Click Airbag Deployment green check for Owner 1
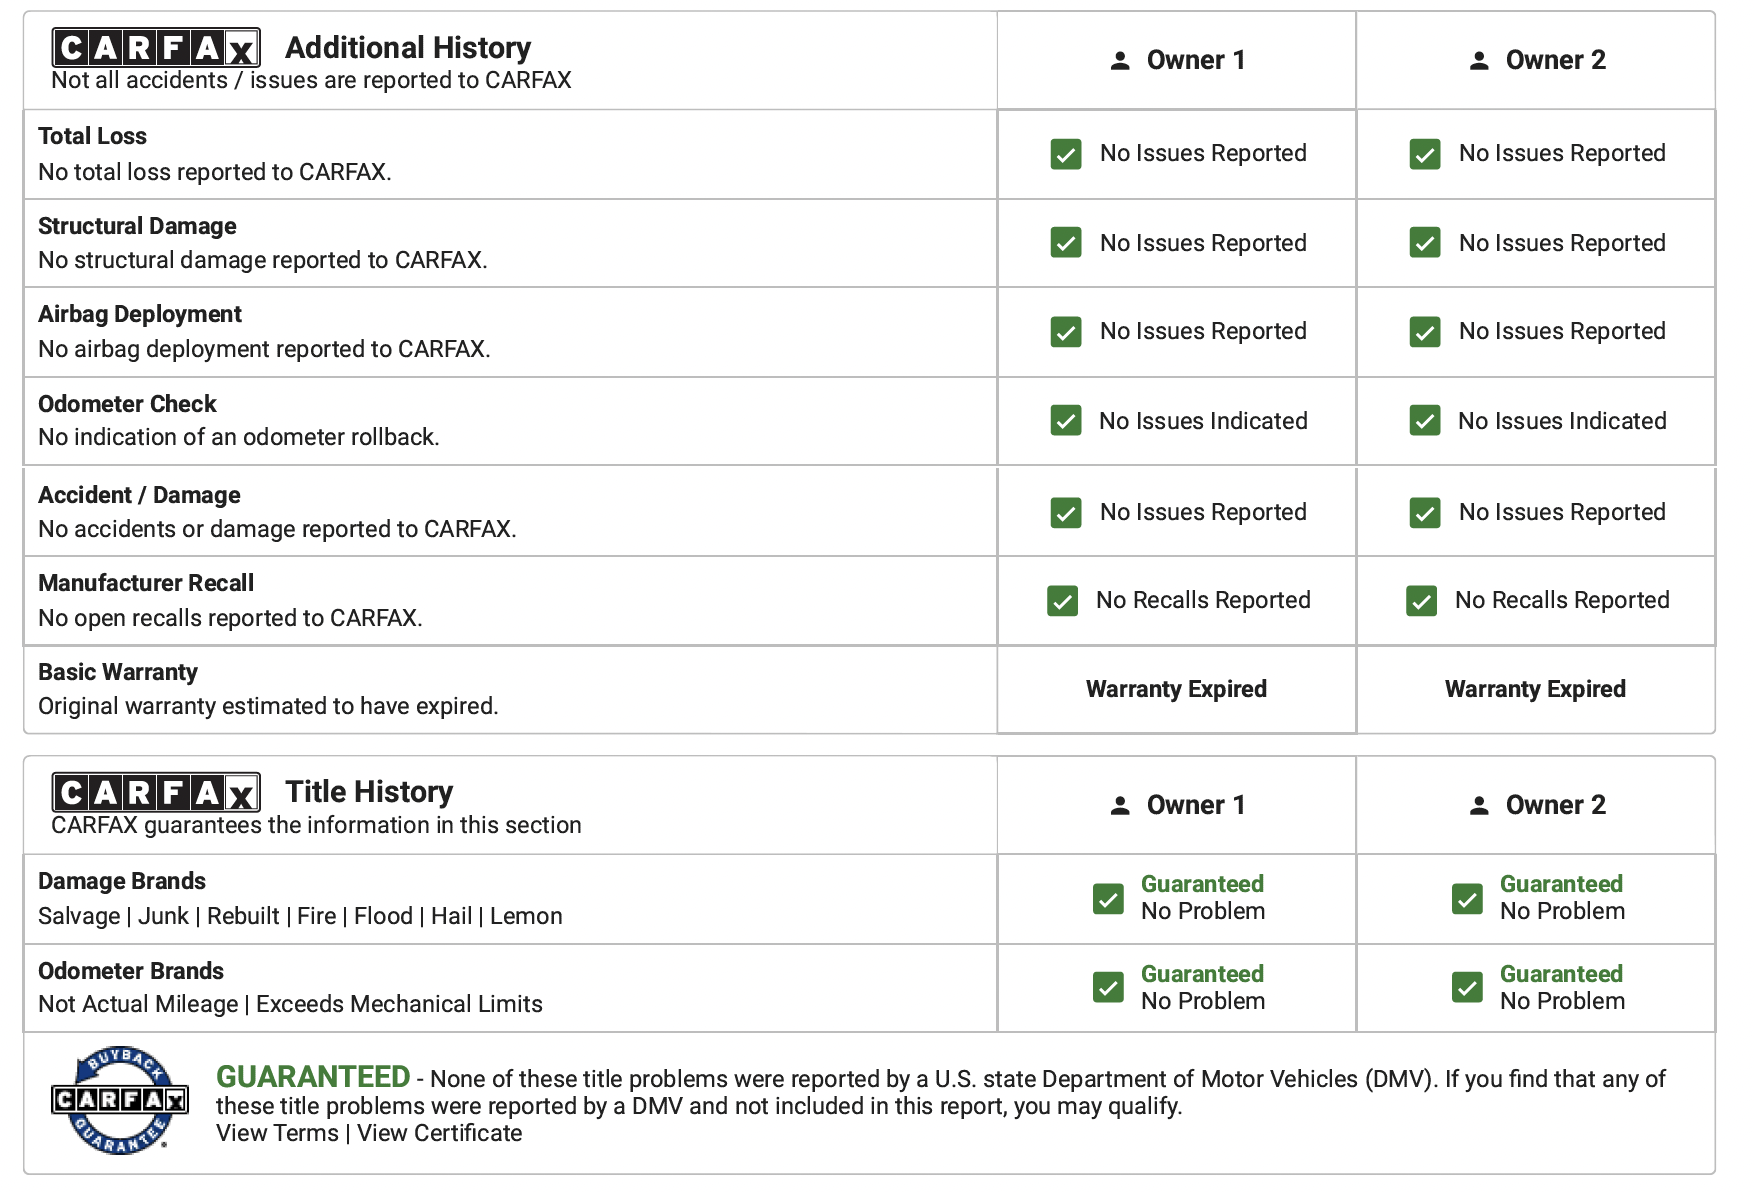Image resolution: width=1754 pixels, height=1200 pixels. click(x=1066, y=332)
